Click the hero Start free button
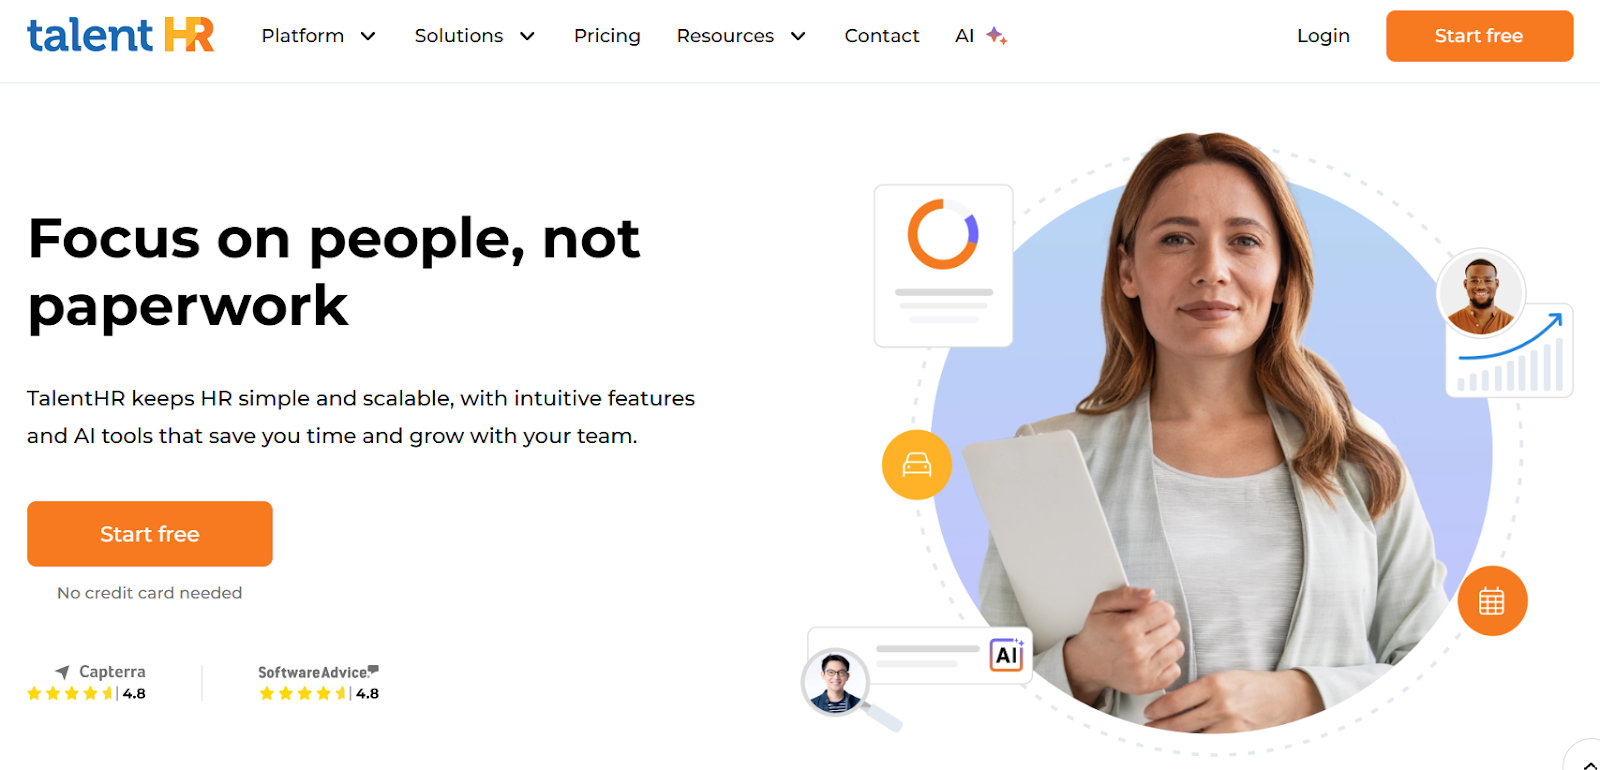1600x770 pixels. pos(150,534)
